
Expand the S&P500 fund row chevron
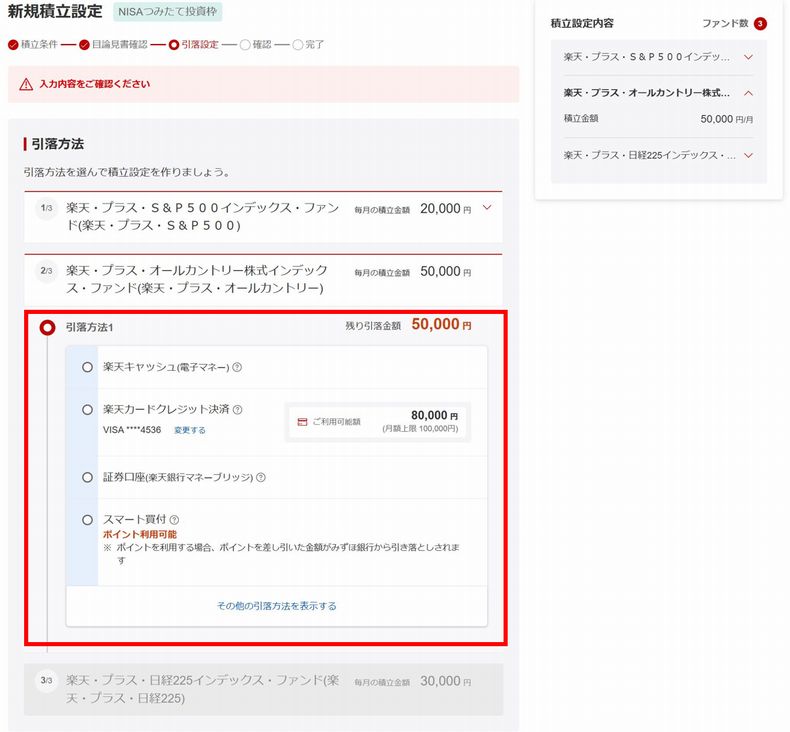[x=487, y=207]
